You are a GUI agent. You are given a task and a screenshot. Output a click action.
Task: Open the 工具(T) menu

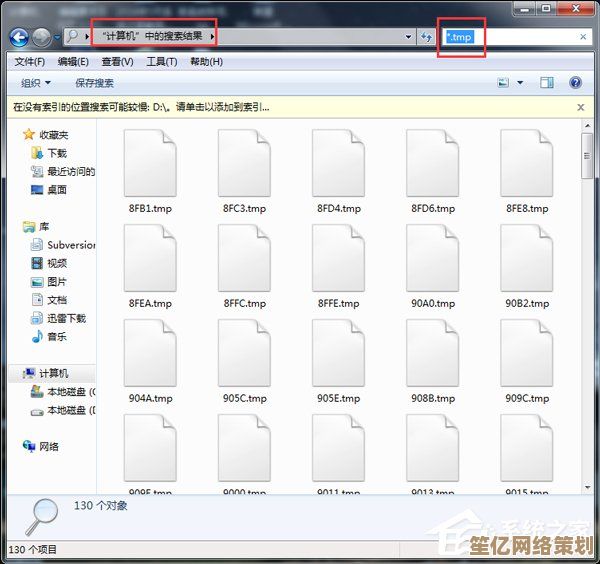click(162, 62)
